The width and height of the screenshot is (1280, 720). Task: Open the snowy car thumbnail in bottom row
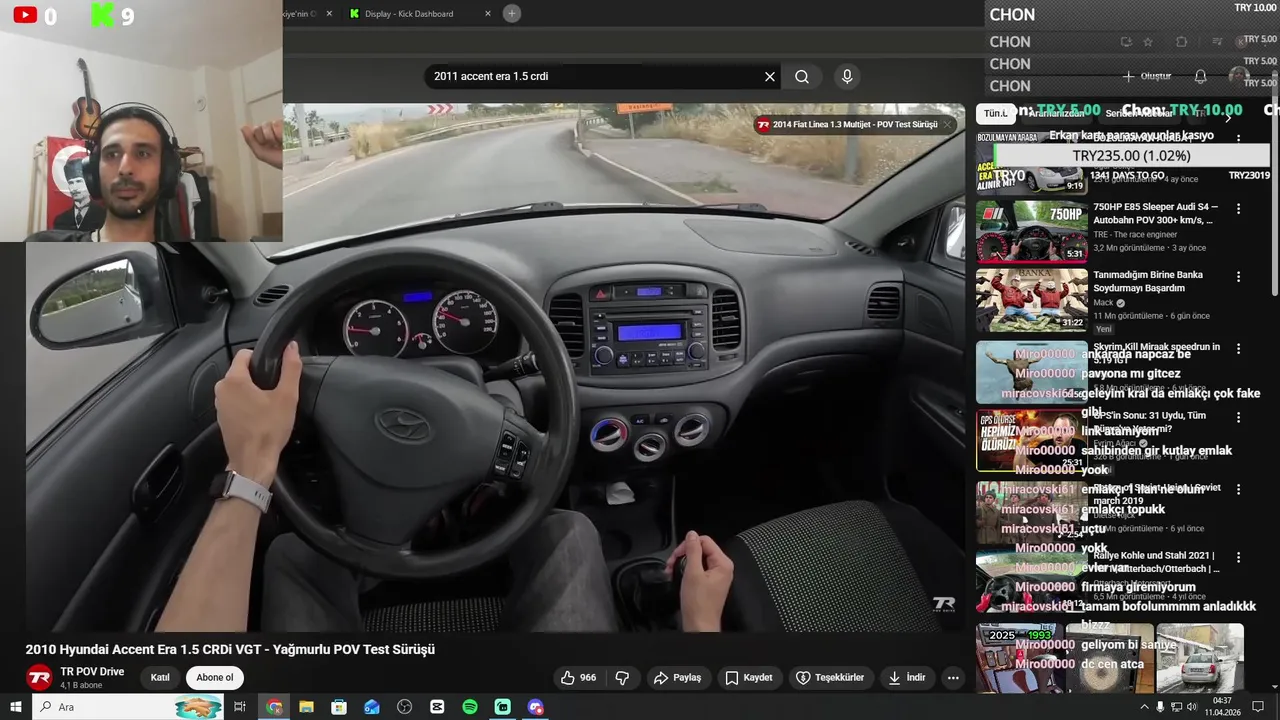[1200, 658]
